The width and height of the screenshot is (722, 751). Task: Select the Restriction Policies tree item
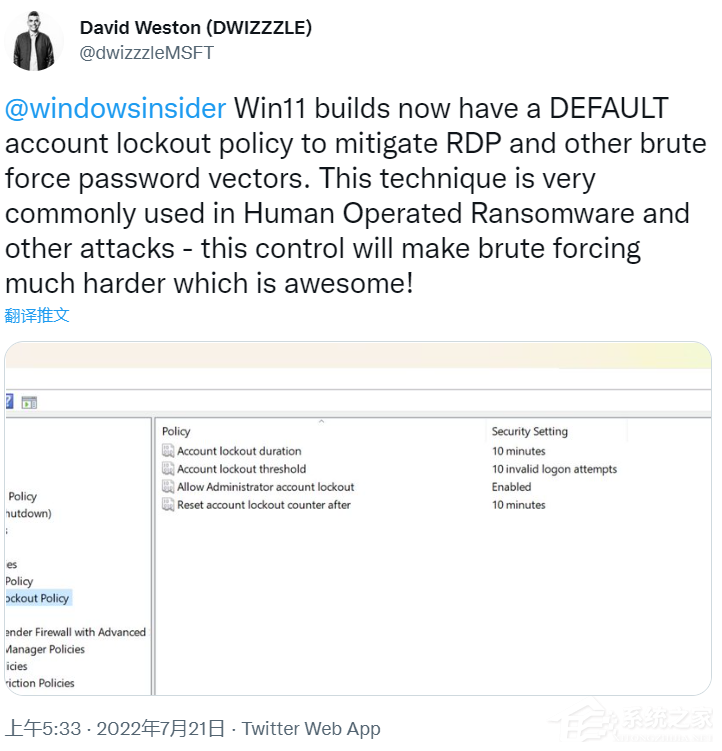39,683
